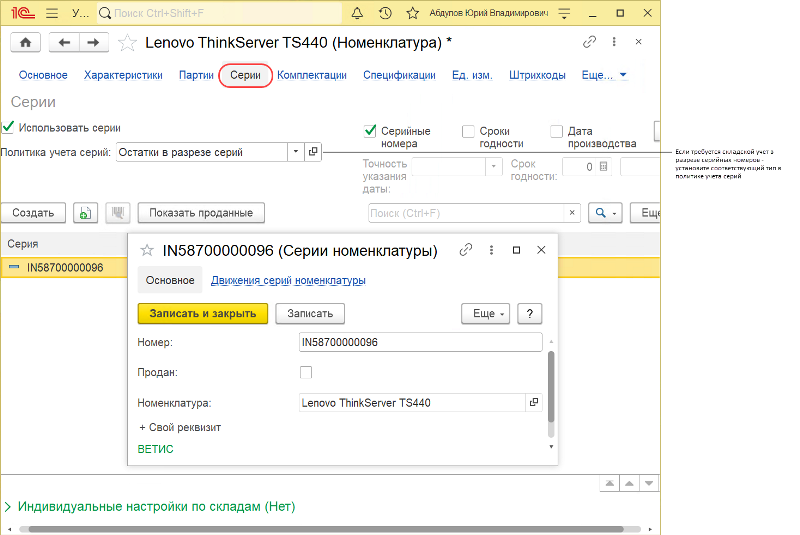Close the Номенклатура form tab

[x=638, y=42]
